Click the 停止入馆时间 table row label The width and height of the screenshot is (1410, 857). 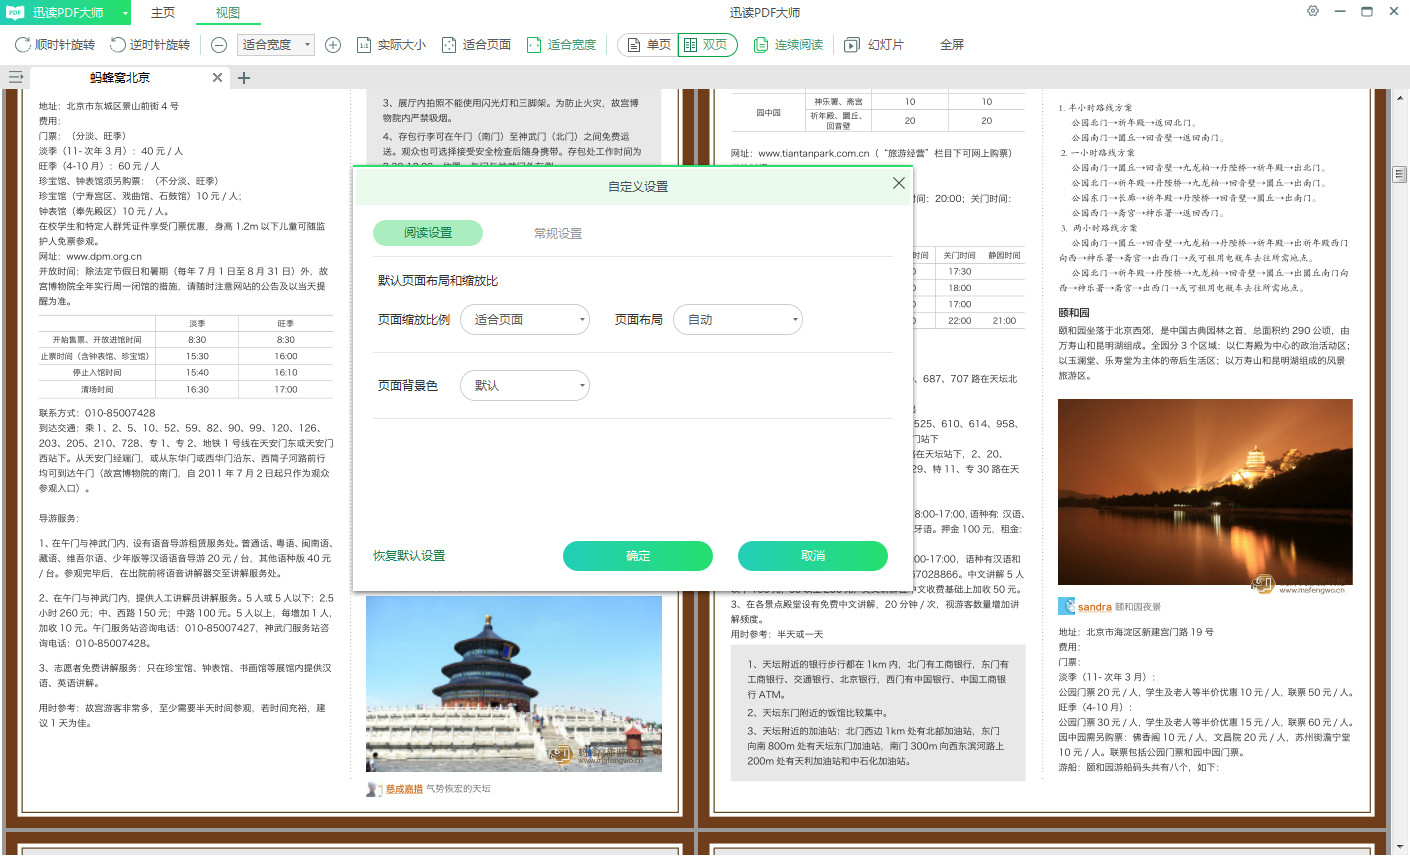click(x=97, y=372)
